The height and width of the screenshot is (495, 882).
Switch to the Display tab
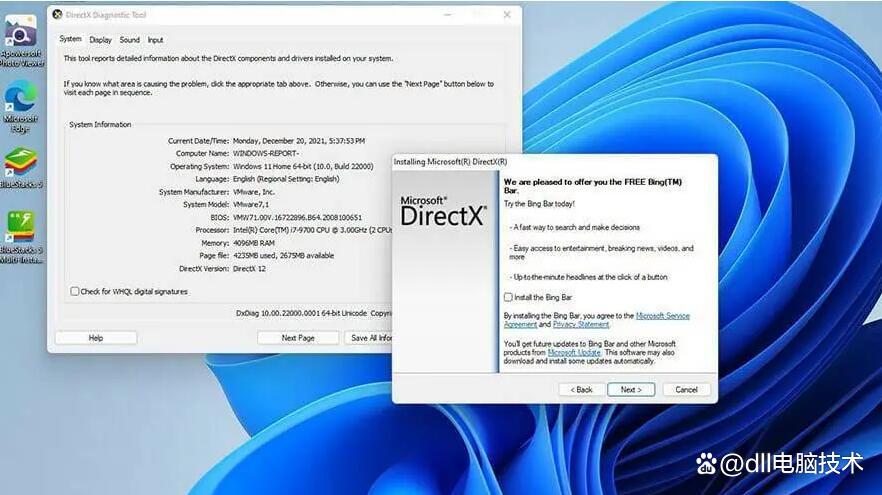100,40
